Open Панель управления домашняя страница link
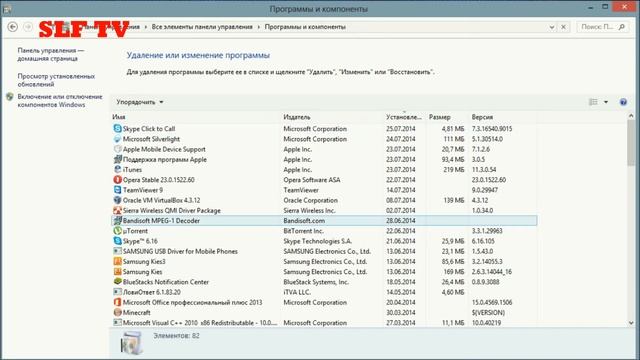The width and height of the screenshot is (640, 360). [50, 54]
